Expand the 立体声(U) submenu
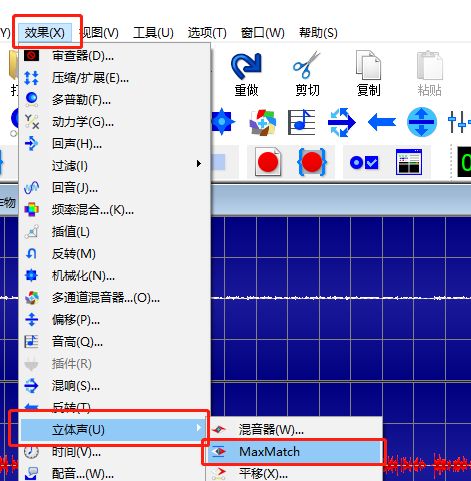 pyautogui.click(x=113, y=430)
